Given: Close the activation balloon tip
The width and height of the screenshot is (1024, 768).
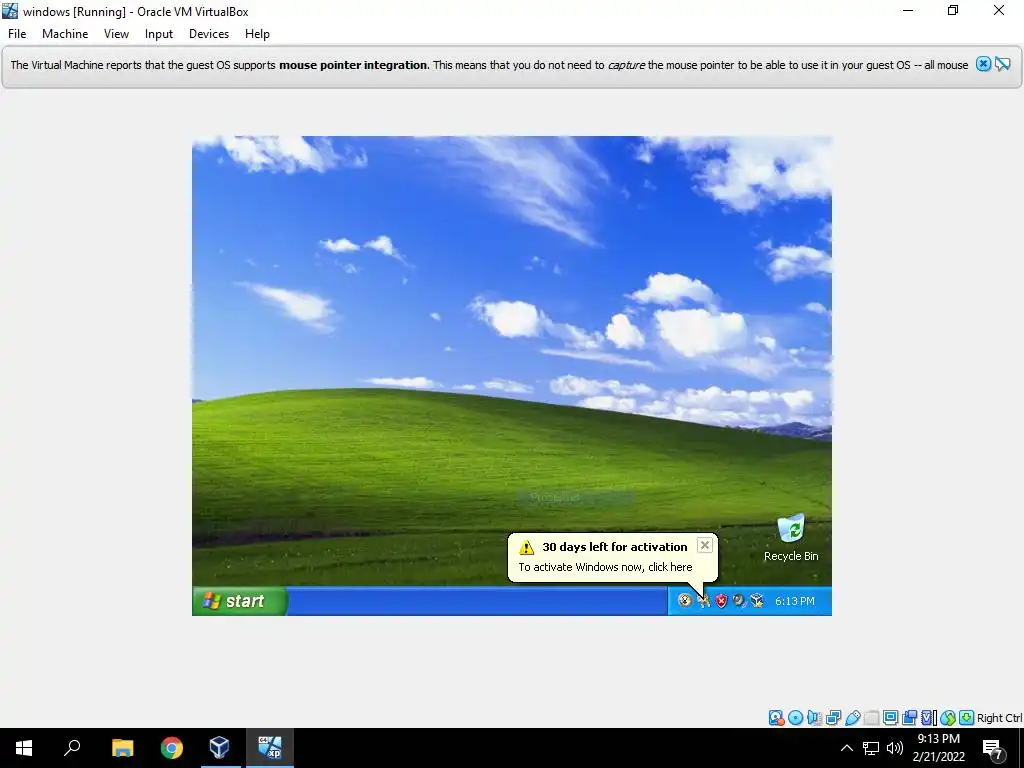Looking at the screenshot, I should pyautogui.click(x=705, y=545).
